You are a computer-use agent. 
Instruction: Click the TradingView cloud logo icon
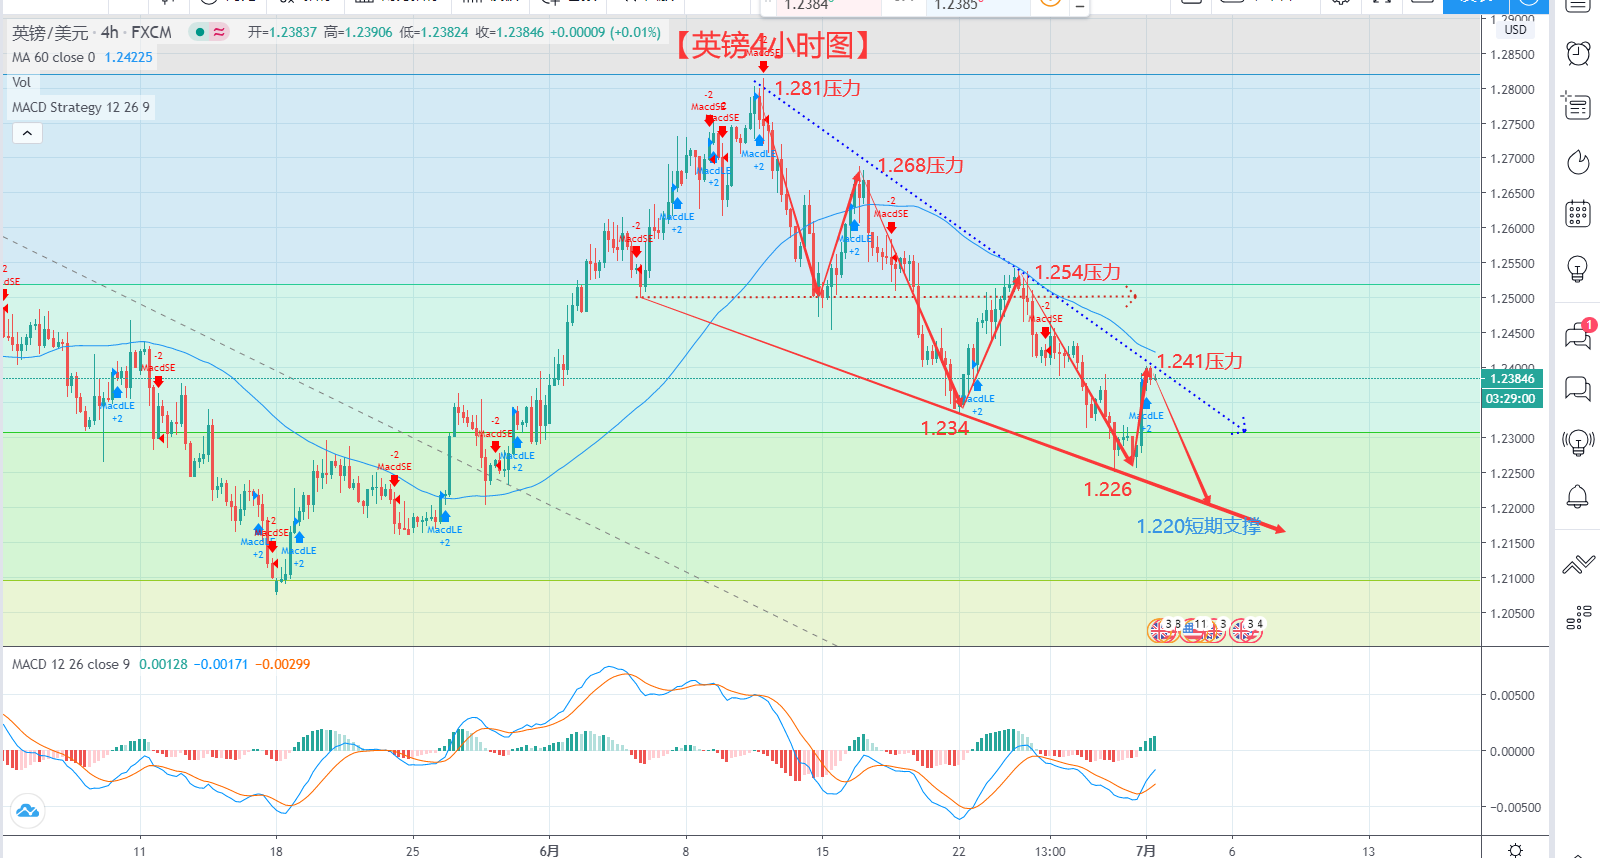(x=27, y=811)
